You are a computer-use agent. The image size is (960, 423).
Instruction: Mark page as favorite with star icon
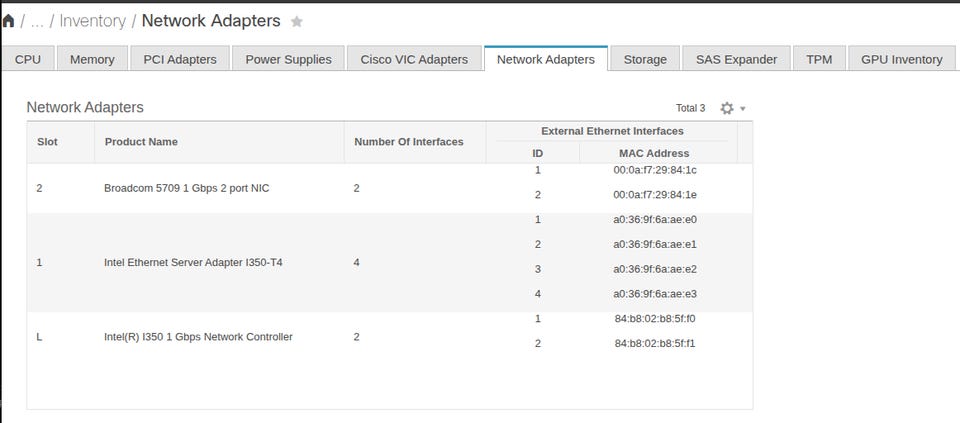296,21
